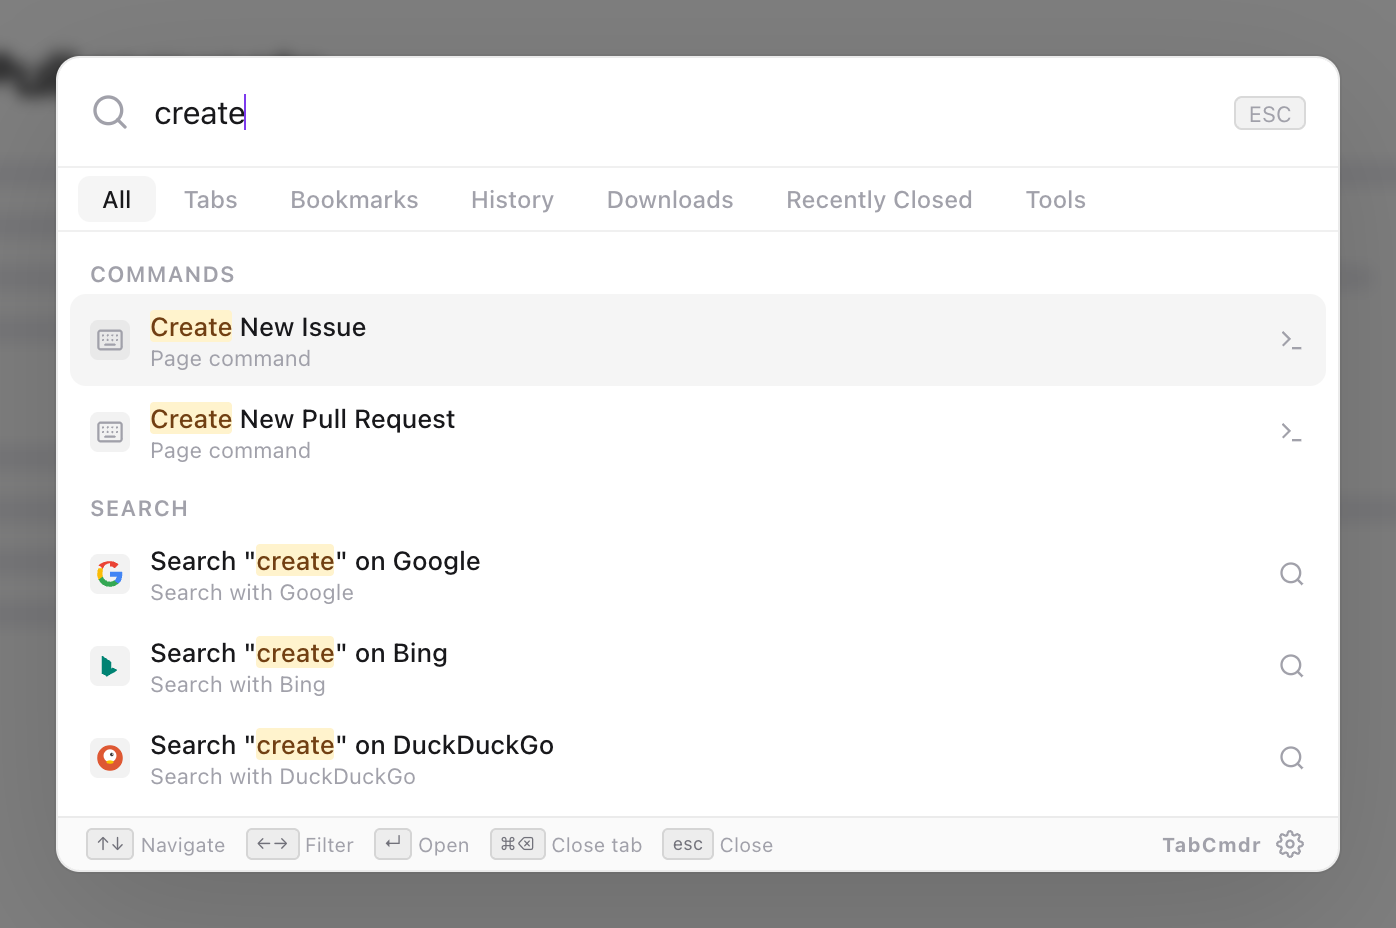Click terminal prompt icon on Create New Pull Request row

[1291, 432]
